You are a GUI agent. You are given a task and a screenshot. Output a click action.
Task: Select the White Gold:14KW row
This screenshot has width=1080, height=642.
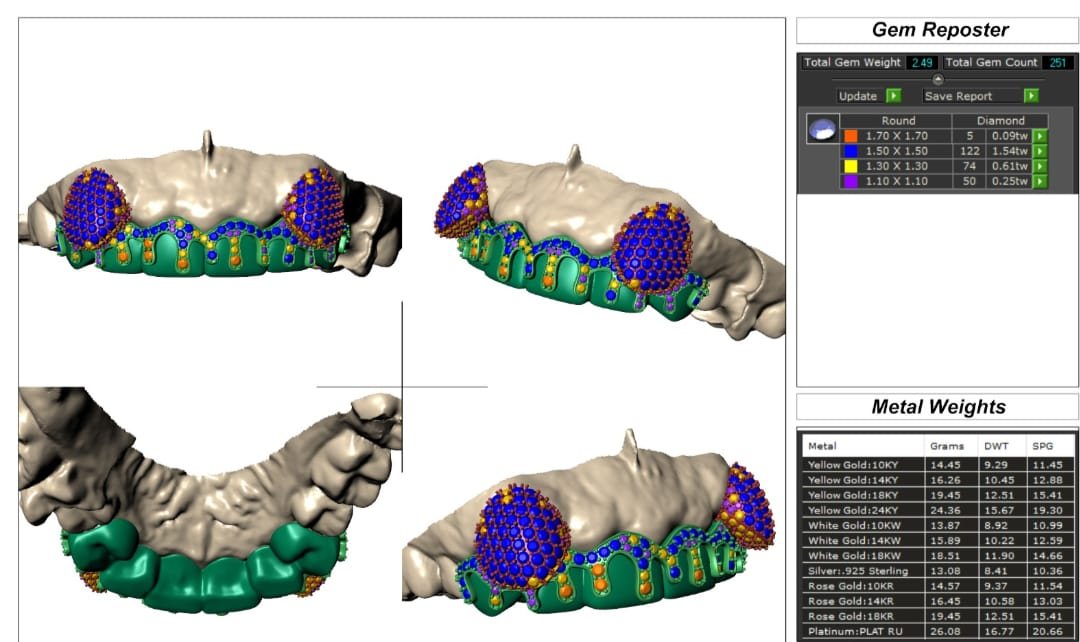938,541
